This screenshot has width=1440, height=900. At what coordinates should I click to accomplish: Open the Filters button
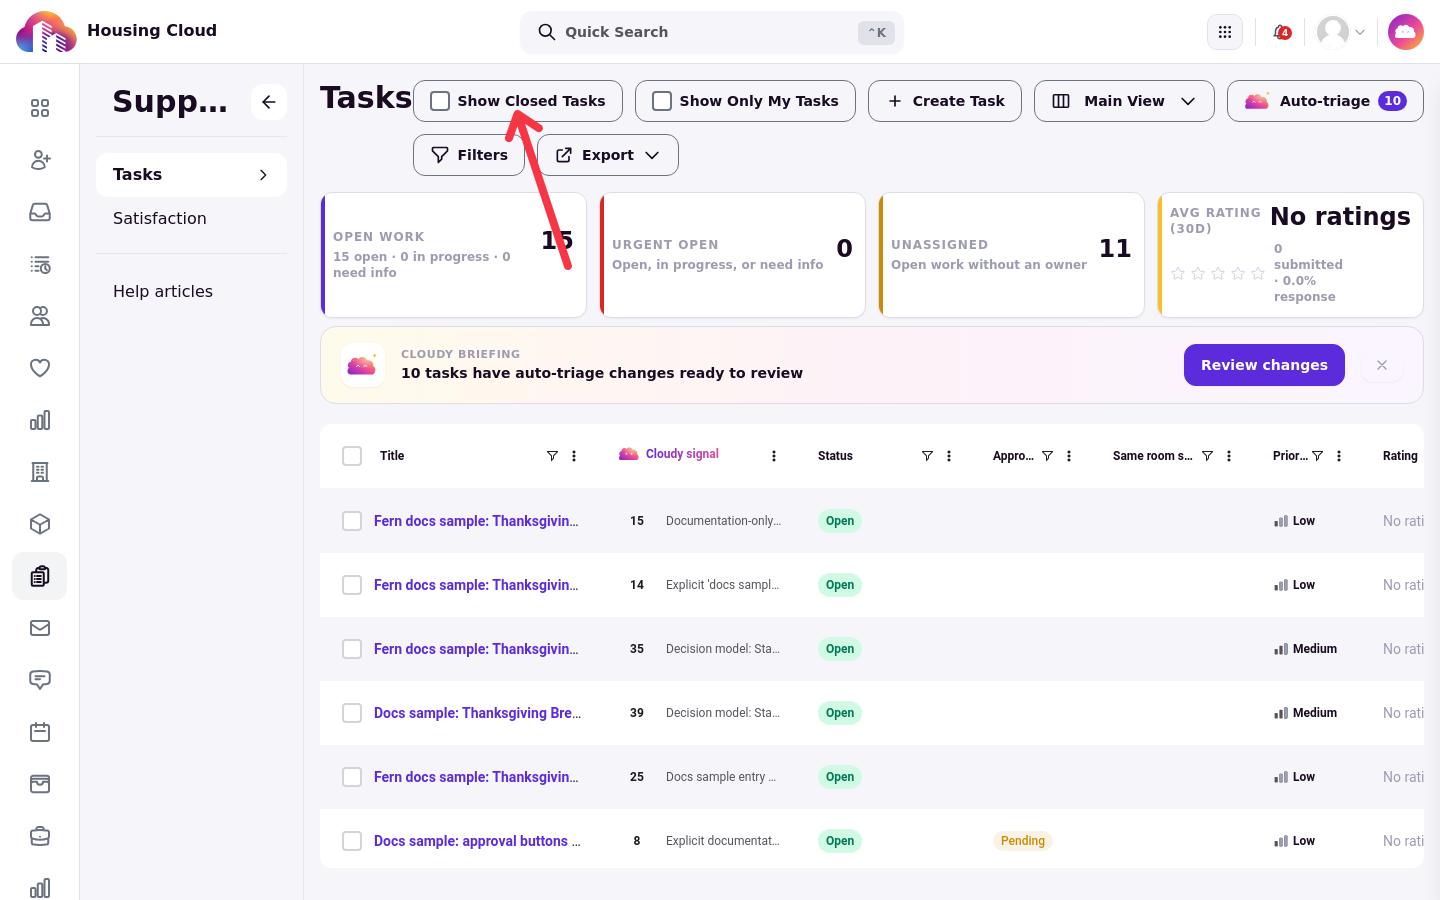(x=469, y=155)
